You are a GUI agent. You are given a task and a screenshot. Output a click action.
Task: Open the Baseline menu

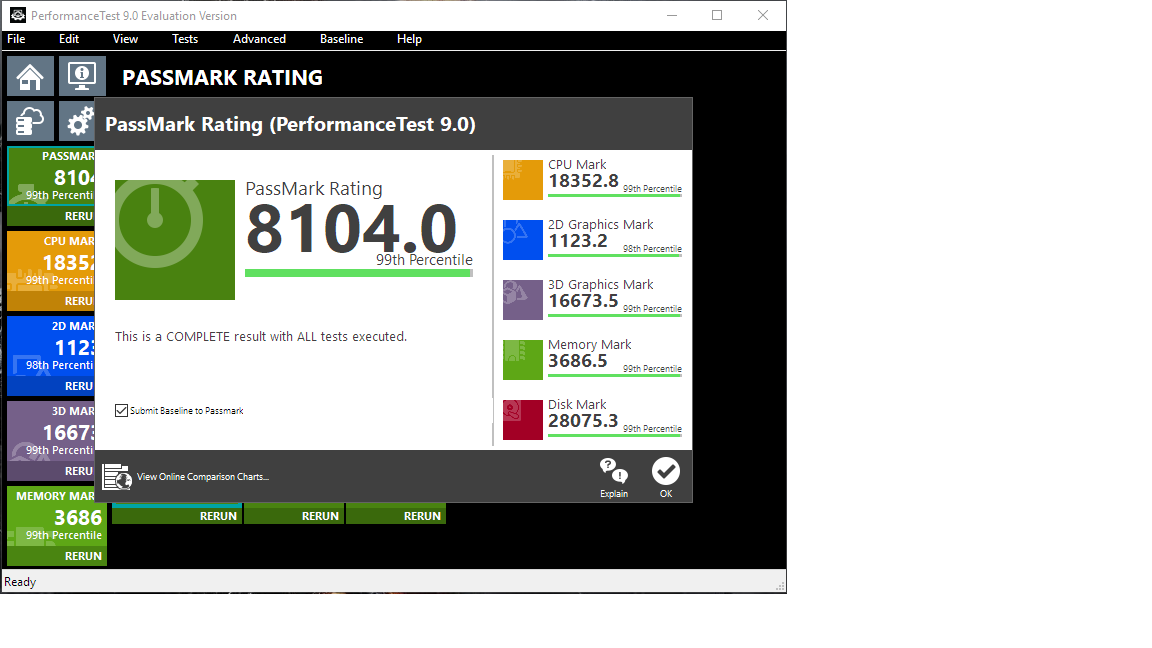(x=342, y=39)
